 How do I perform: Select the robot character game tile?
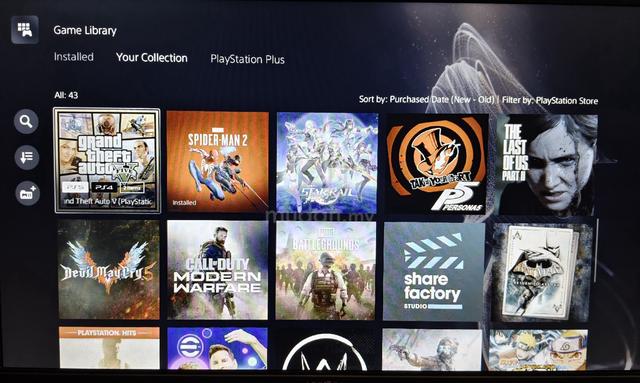[x=432, y=350]
